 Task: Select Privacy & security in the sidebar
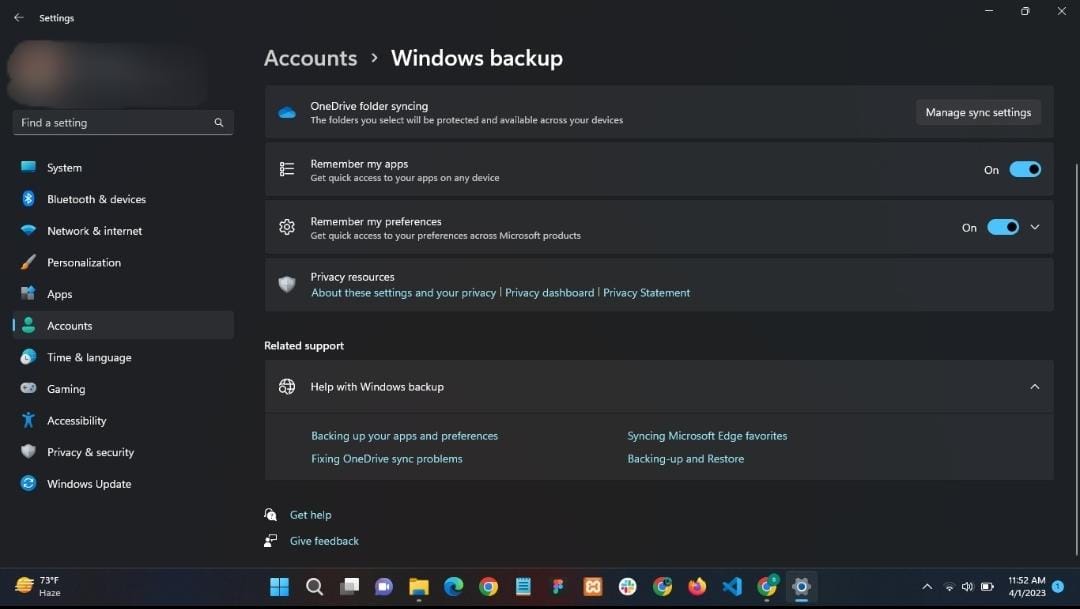90,452
